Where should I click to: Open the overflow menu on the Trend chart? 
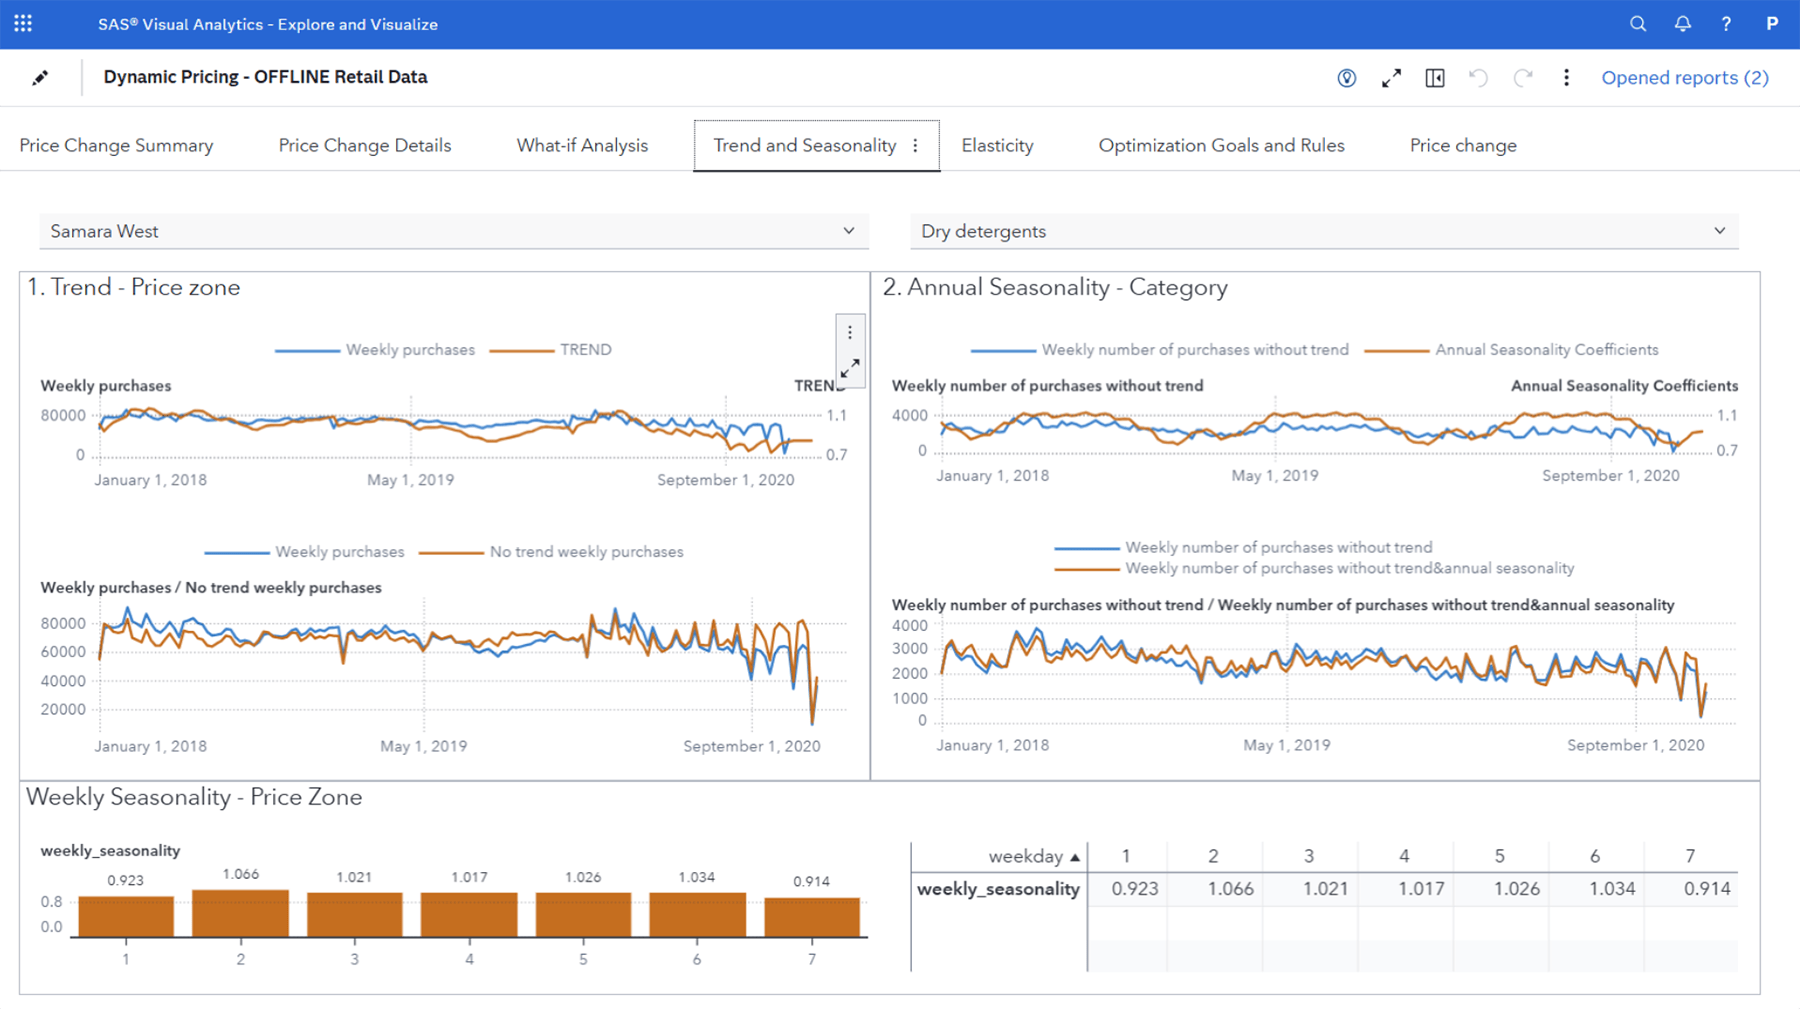tap(849, 331)
